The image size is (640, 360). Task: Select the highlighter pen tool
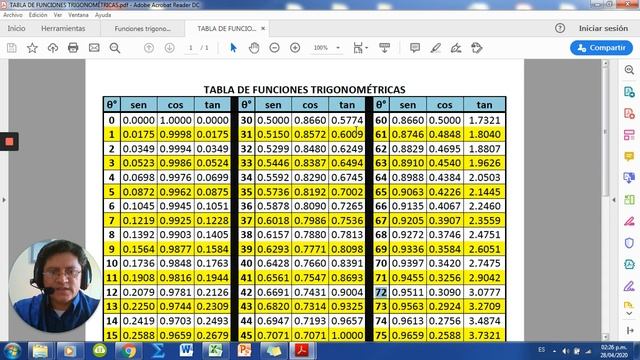coord(436,48)
